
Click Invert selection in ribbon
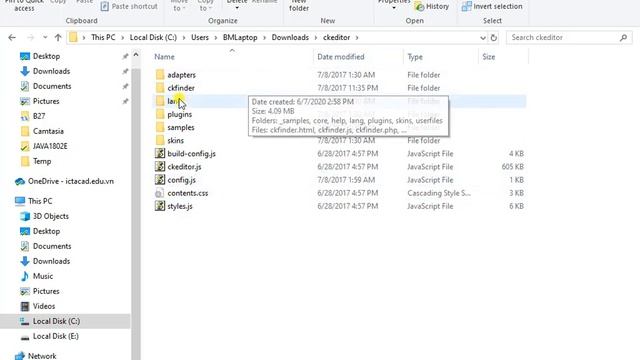(492, 7)
